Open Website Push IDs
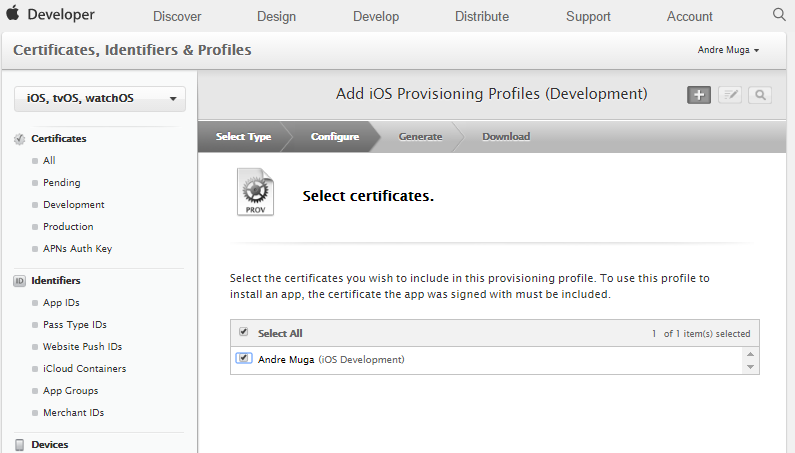Screen dimensions: 795x453 (x=82, y=346)
